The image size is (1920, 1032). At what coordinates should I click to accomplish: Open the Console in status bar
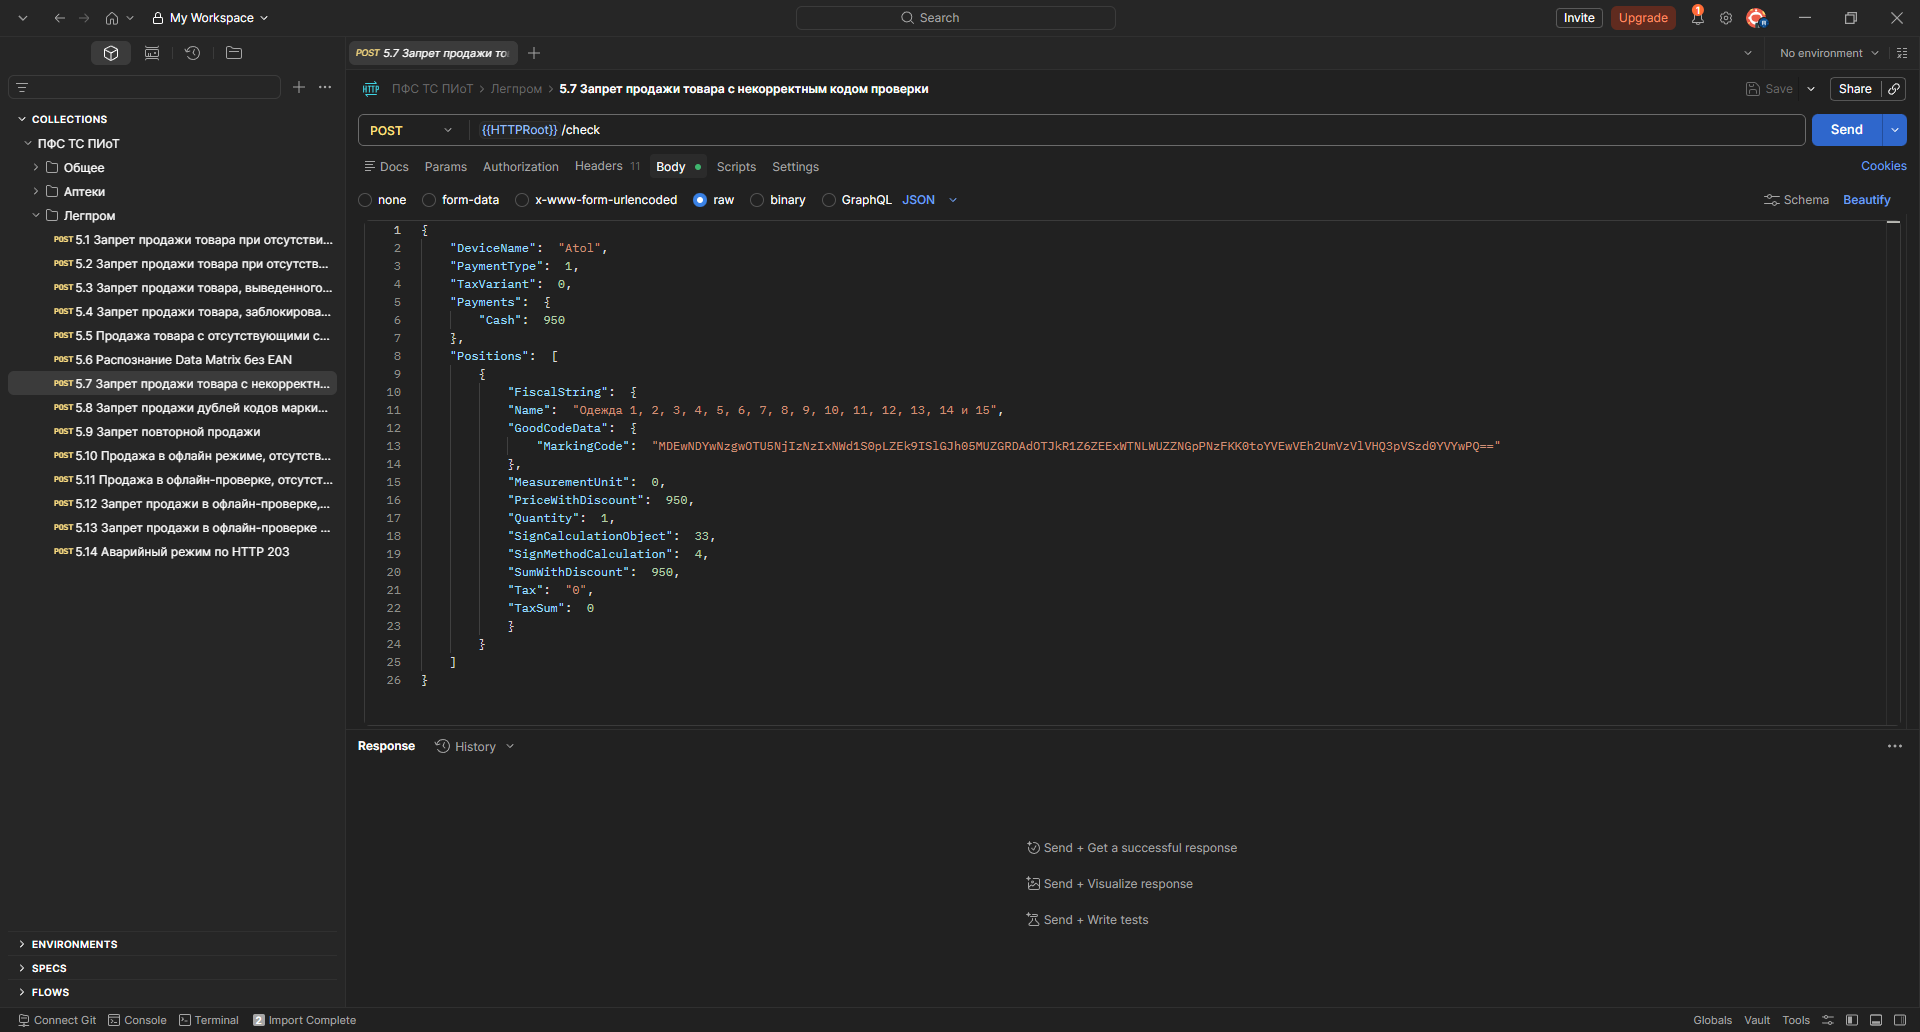point(137,1020)
